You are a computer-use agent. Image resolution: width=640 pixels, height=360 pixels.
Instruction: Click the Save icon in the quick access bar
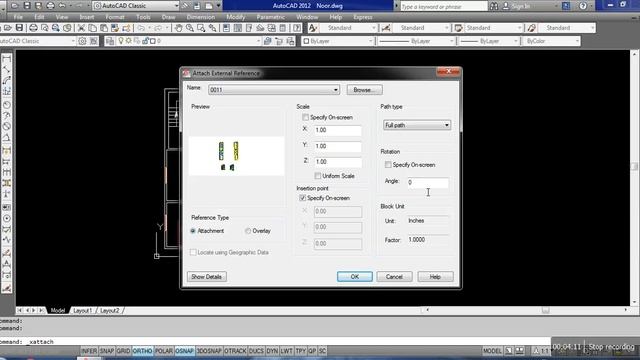tap(27, 6)
